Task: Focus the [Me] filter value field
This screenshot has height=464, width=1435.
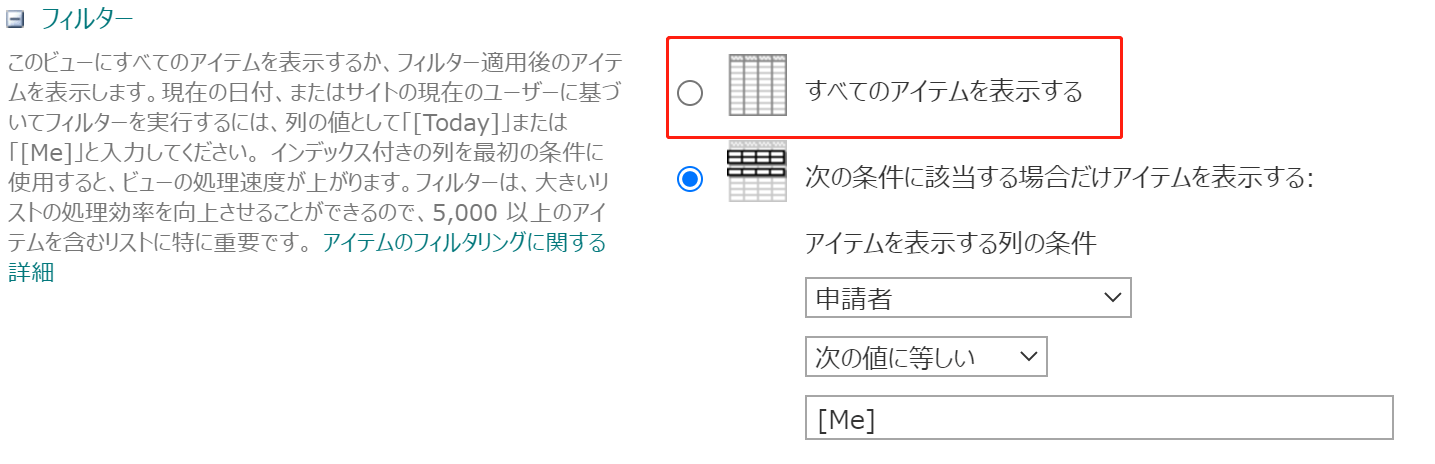Action: [1098, 418]
